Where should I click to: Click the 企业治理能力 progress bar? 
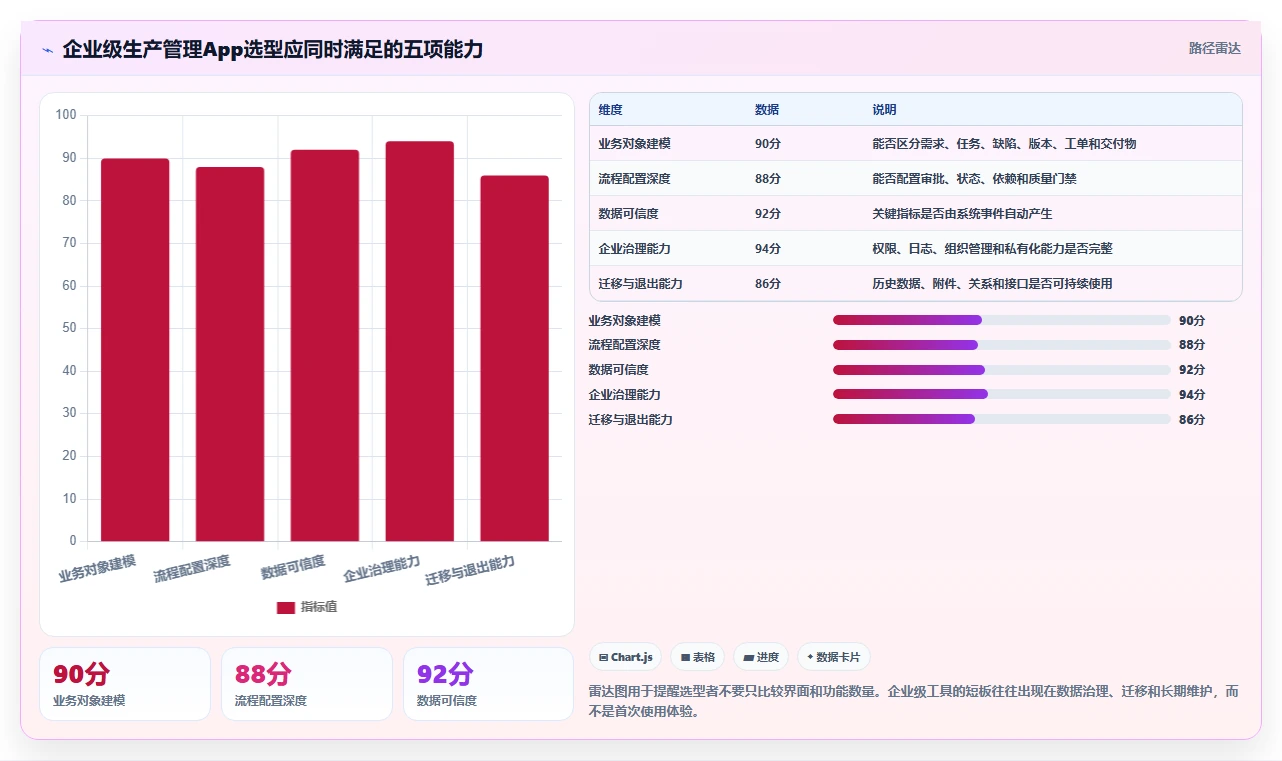1001,394
